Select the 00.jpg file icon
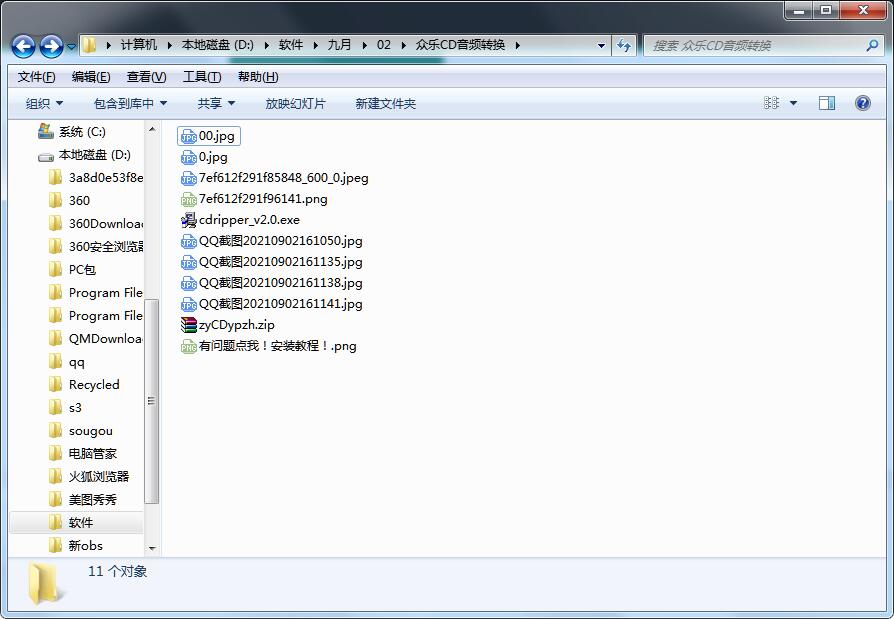Screen dimensions: 894x619 tap(189, 136)
